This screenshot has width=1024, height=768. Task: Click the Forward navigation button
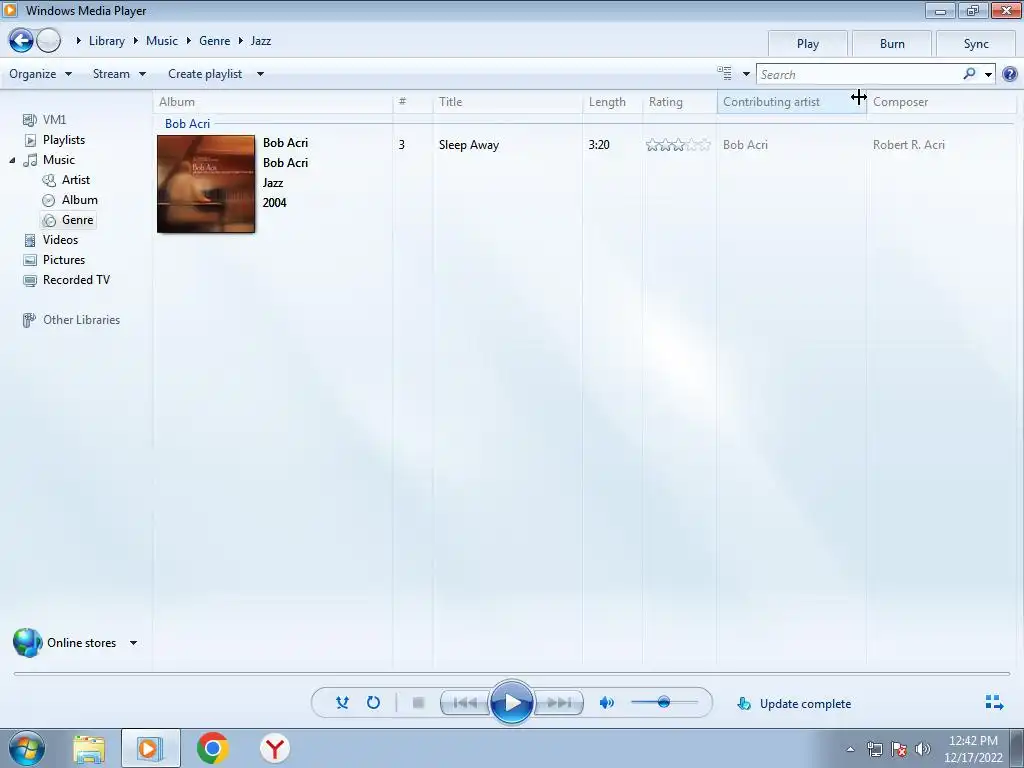[x=48, y=40]
